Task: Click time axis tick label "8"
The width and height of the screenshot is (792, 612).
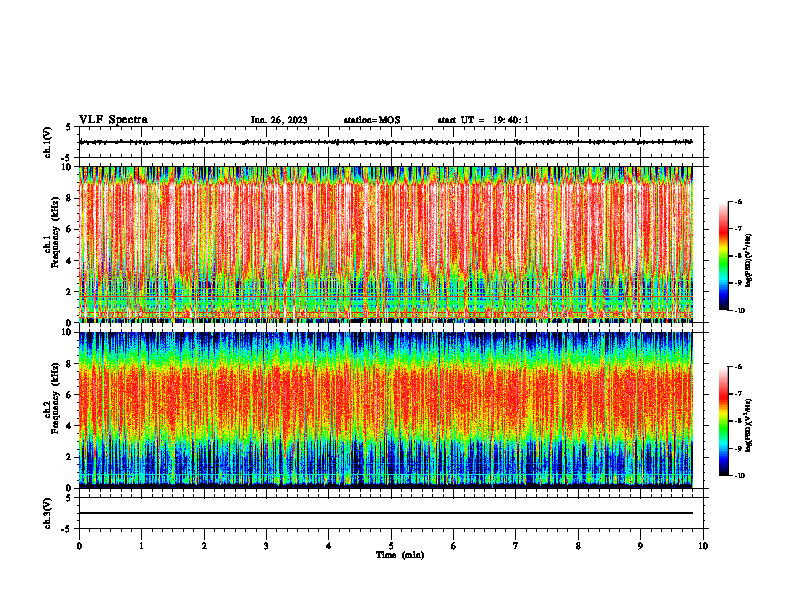Action: (578, 546)
